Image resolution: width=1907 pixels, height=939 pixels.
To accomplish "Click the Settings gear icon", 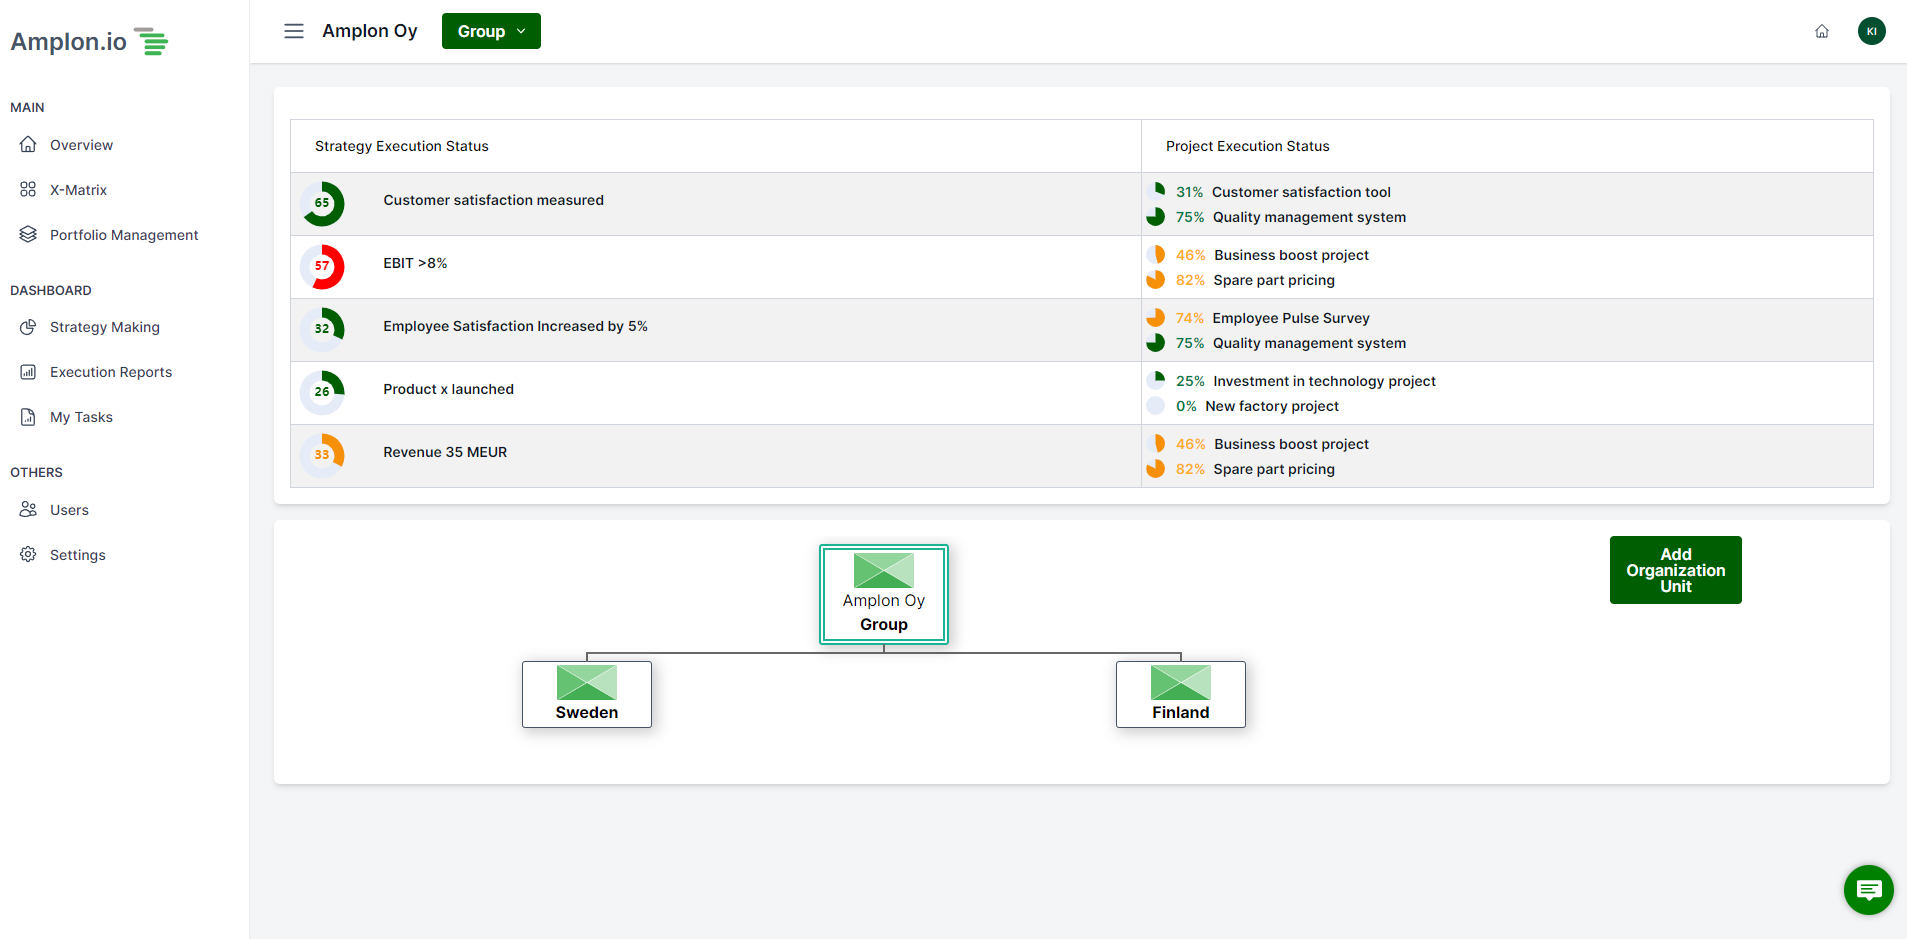I will click(28, 554).
